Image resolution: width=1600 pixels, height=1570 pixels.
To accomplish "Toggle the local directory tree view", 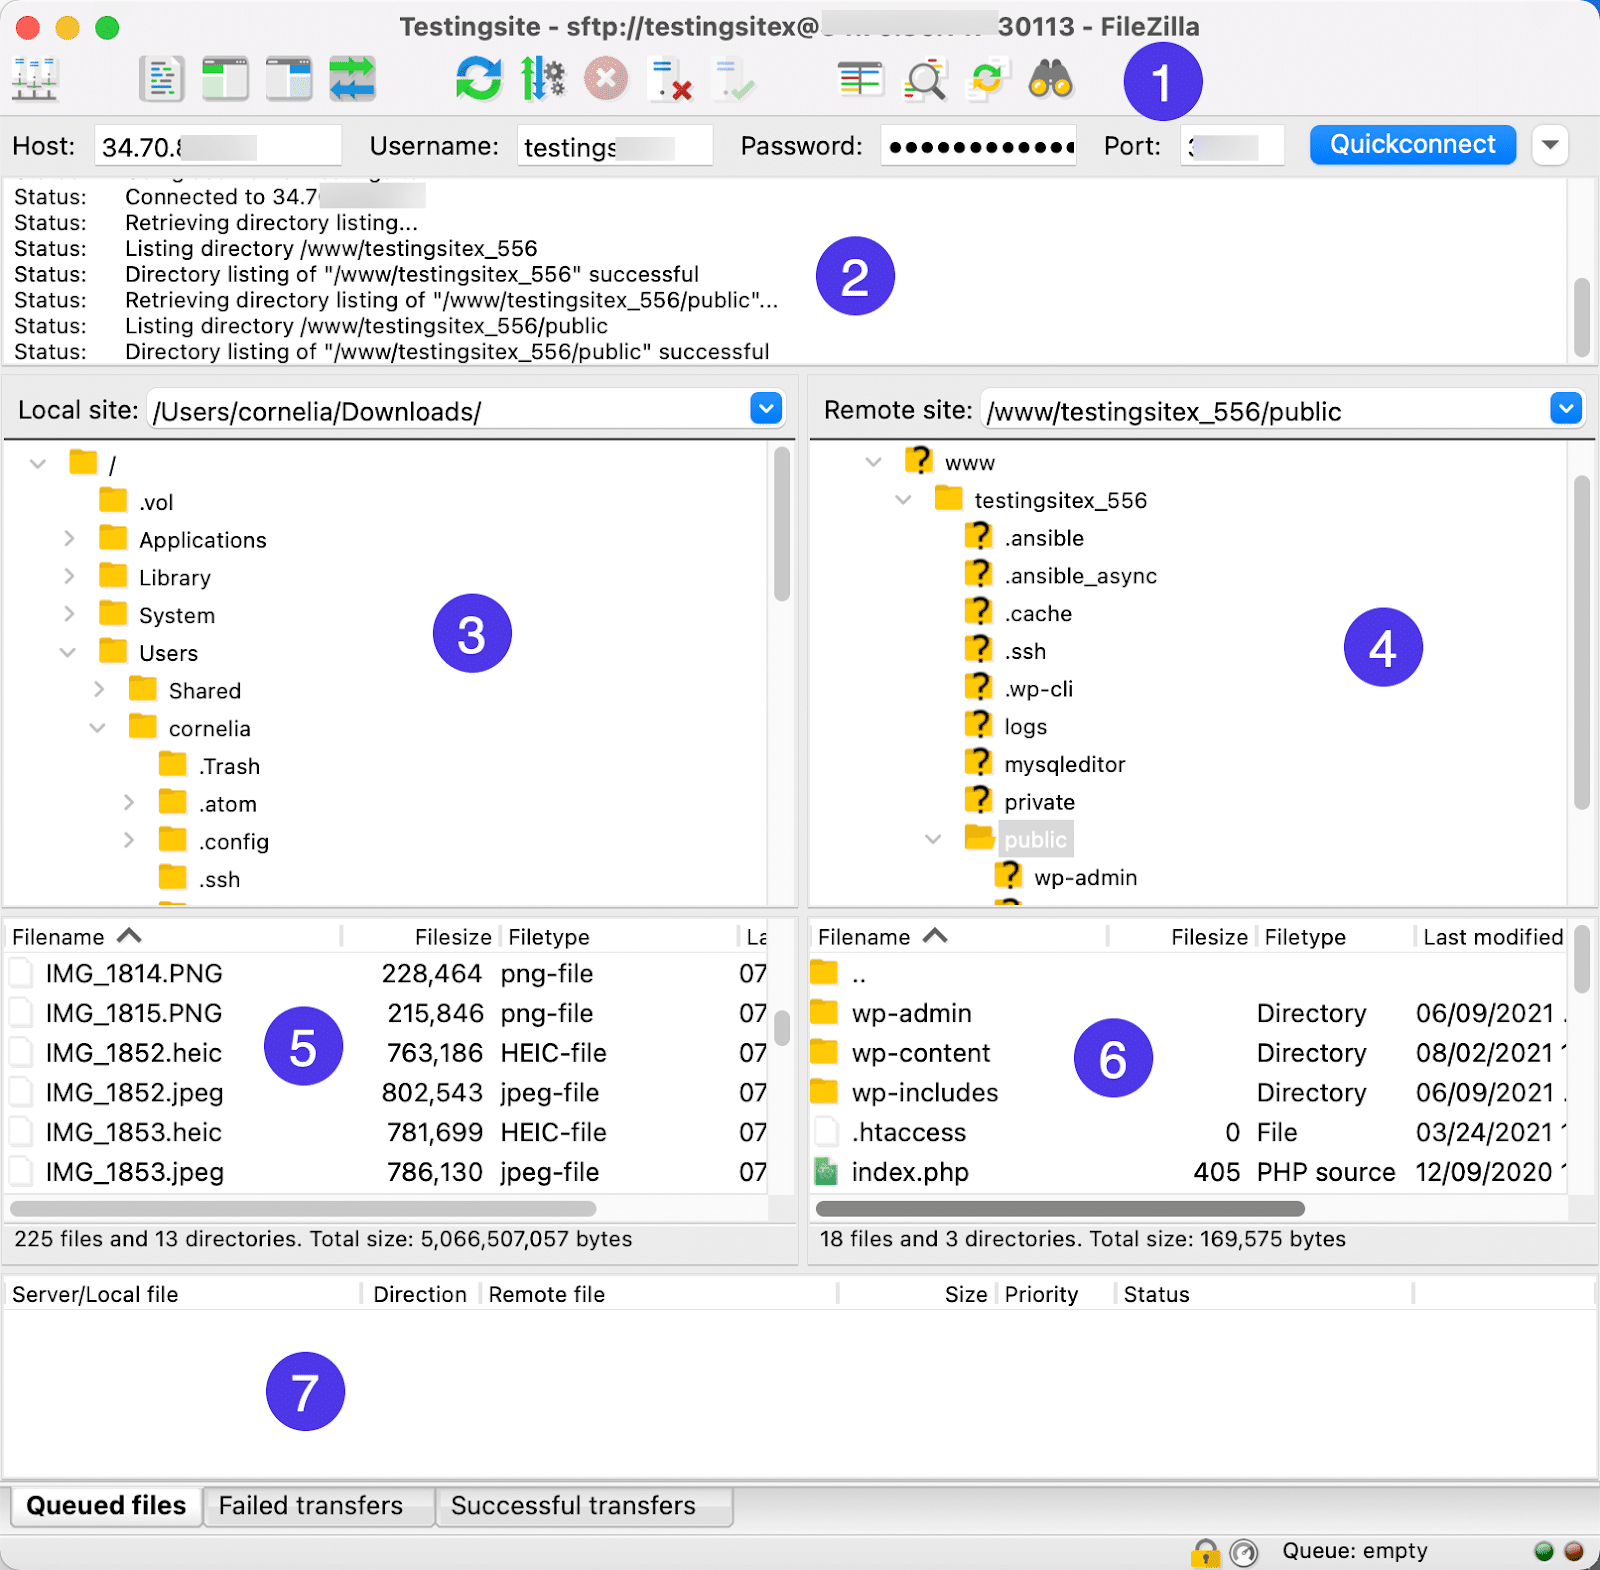I will (225, 78).
